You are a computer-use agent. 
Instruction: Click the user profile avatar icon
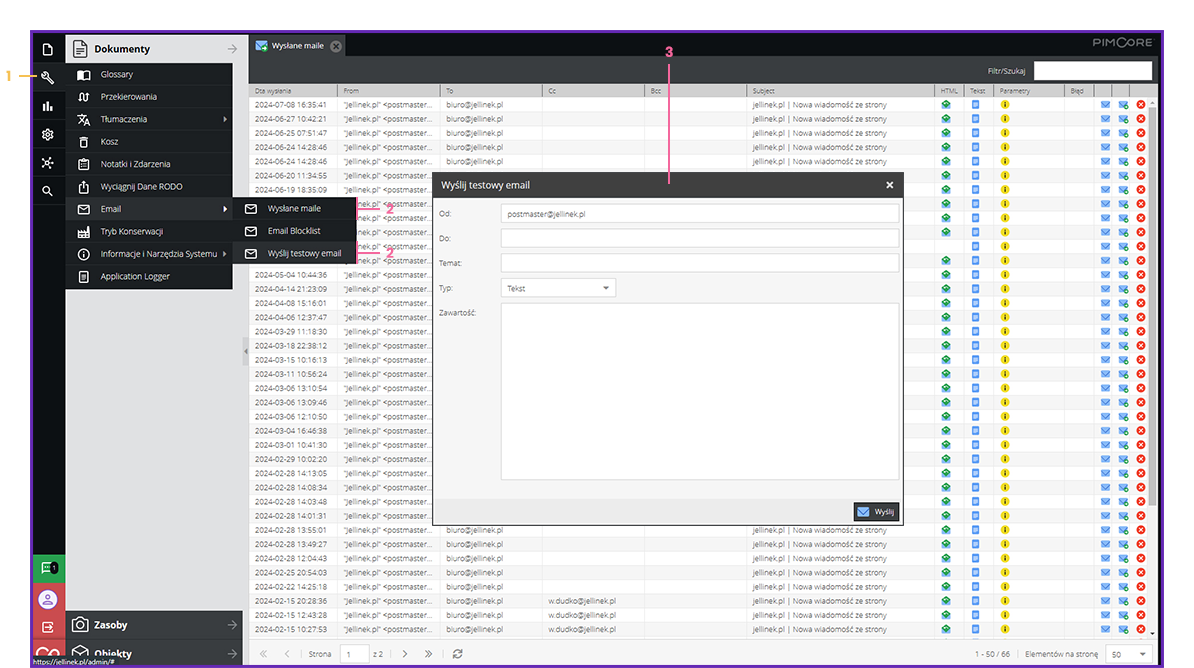(x=48, y=599)
